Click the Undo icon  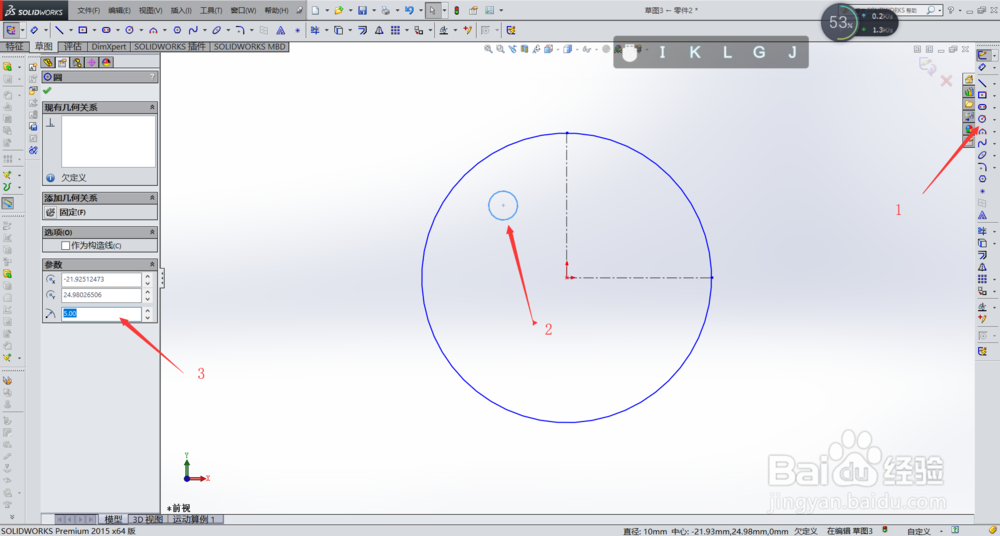pyautogui.click(x=409, y=10)
